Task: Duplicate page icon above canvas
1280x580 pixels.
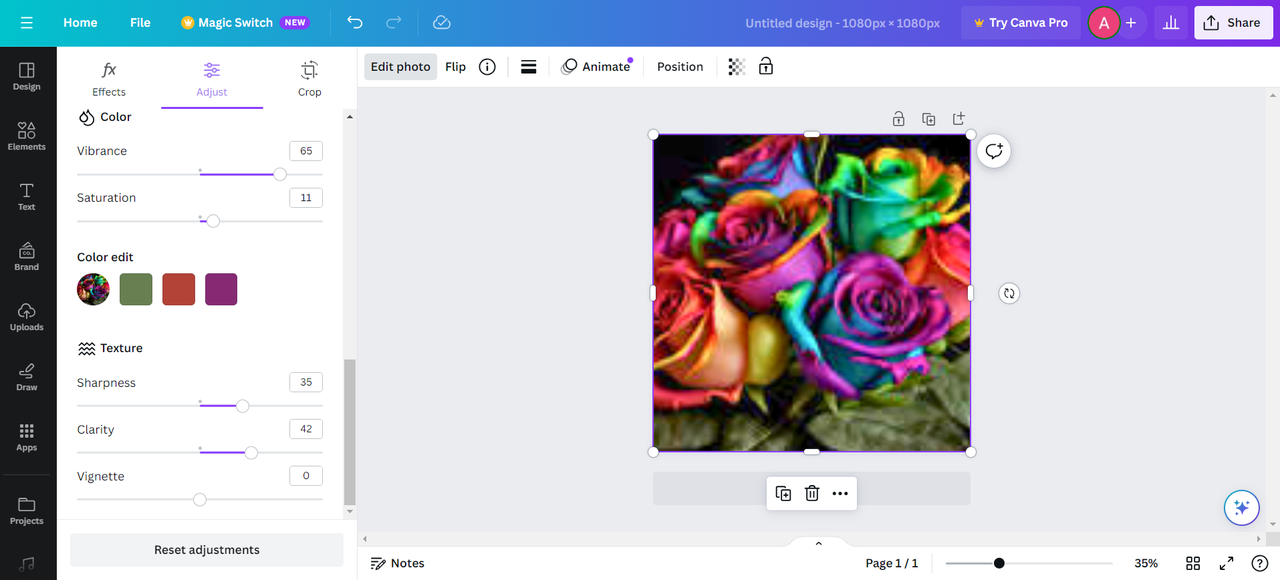Action: (x=929, y=119)
